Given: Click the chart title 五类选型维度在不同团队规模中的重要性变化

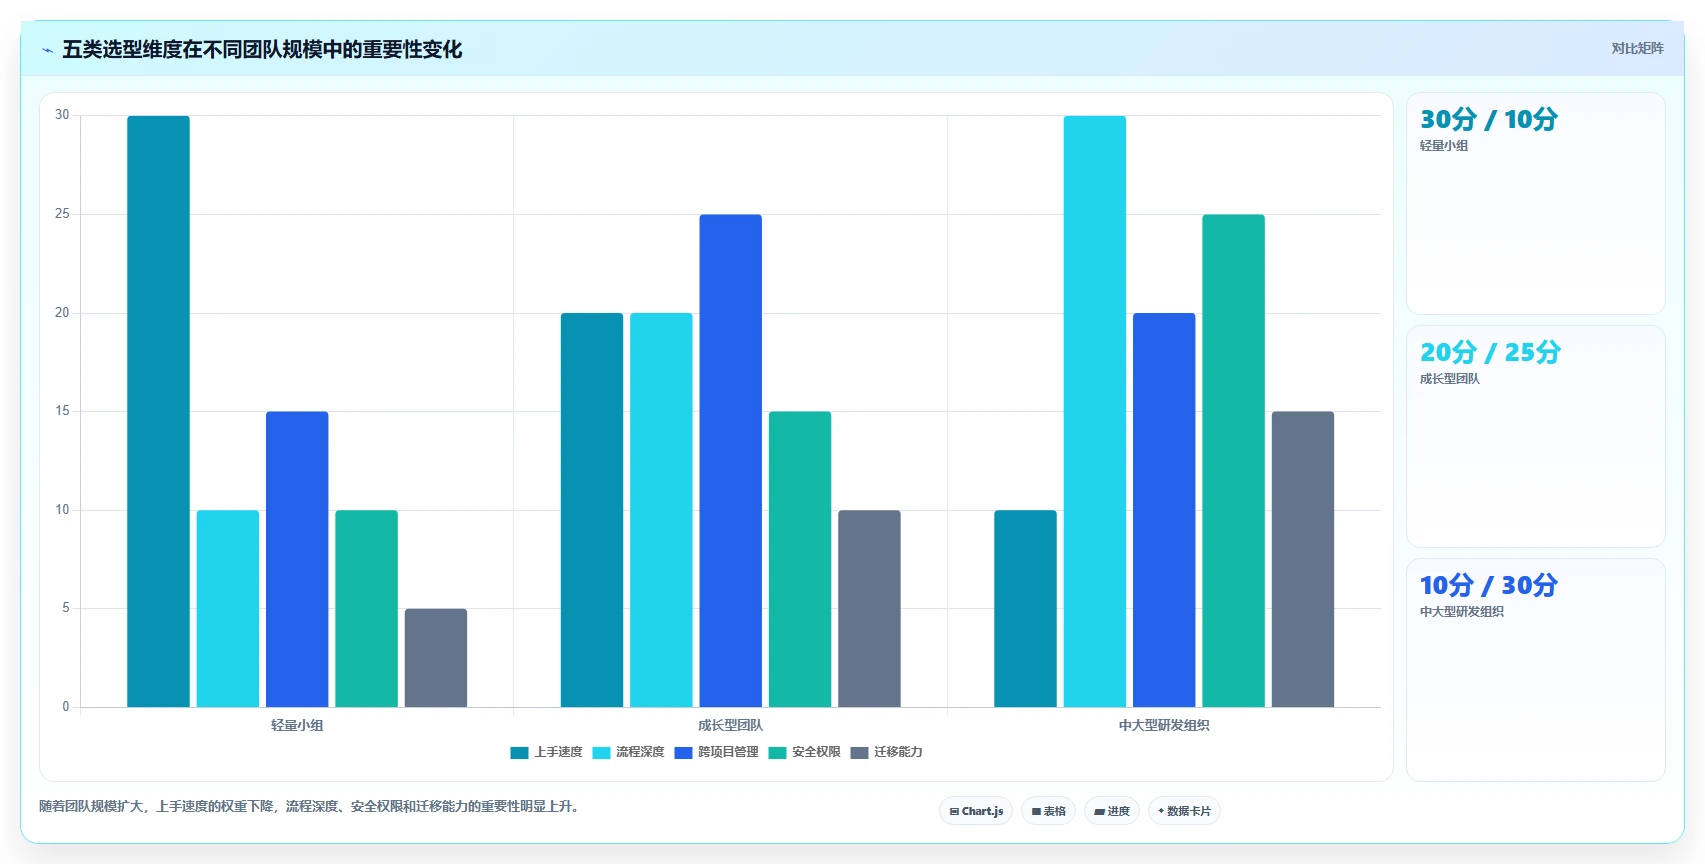Looking at the screenshot, I should (262, 49).
